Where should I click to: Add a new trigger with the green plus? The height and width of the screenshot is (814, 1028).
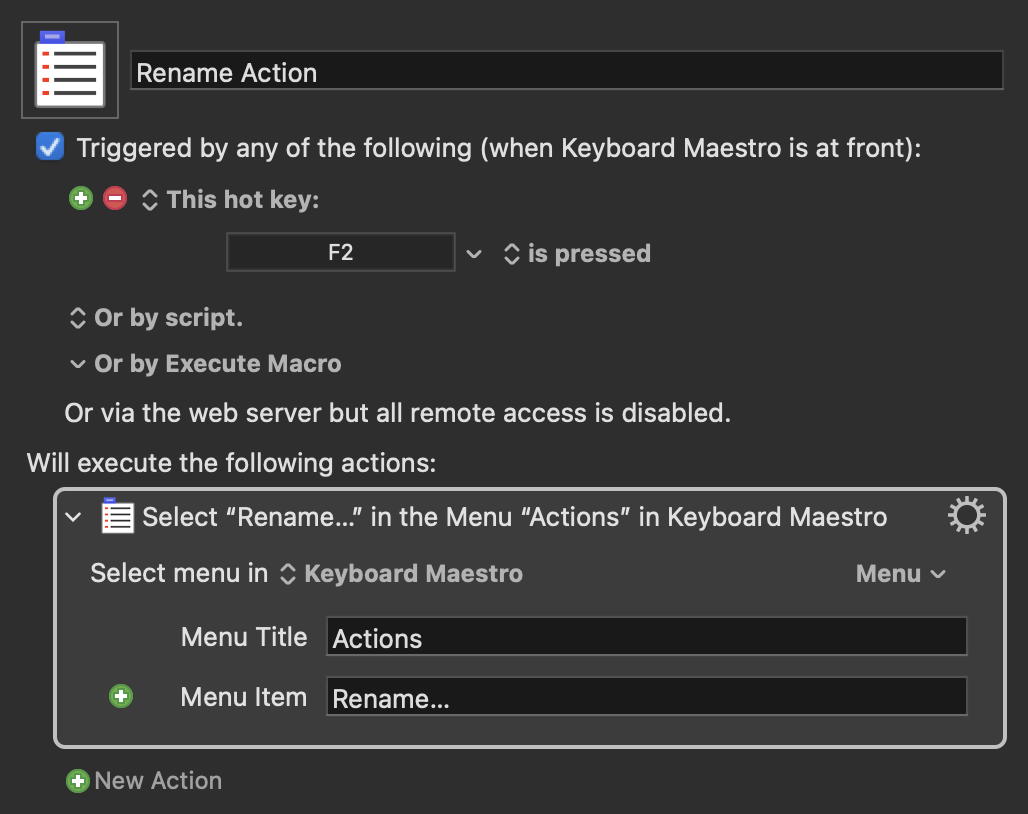click(x=81, y=198)
